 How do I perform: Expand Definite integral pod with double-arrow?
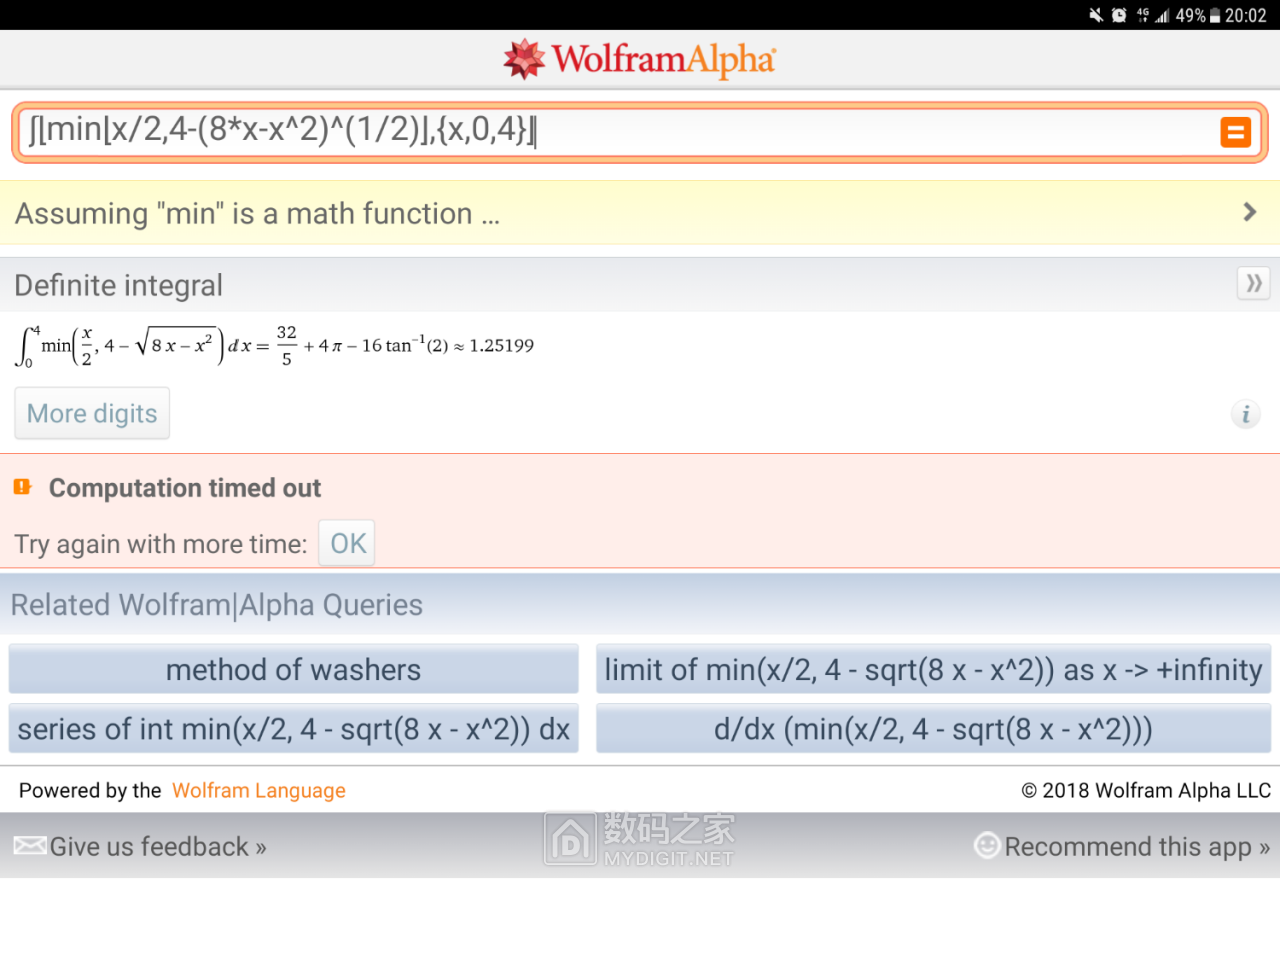coord(1253,284)
